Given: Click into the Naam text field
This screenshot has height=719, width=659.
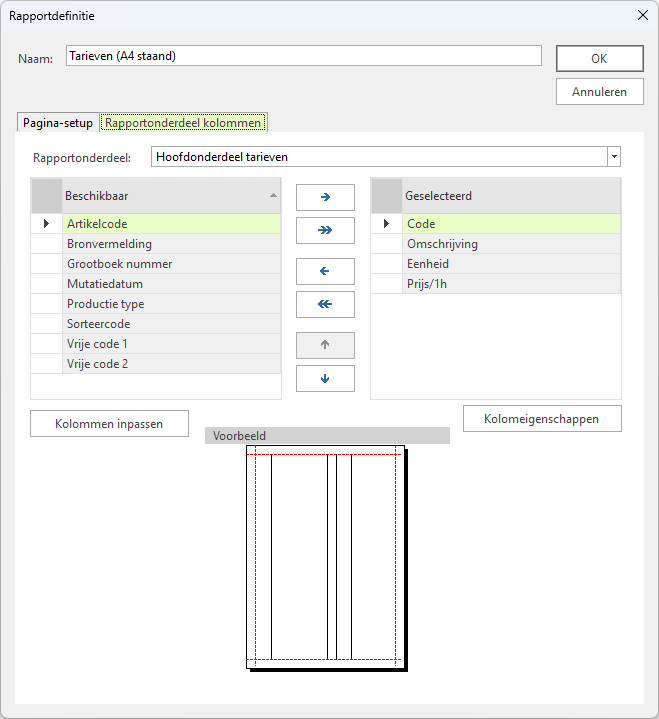Looking at the screenshot, I should (x=303, y=56).
